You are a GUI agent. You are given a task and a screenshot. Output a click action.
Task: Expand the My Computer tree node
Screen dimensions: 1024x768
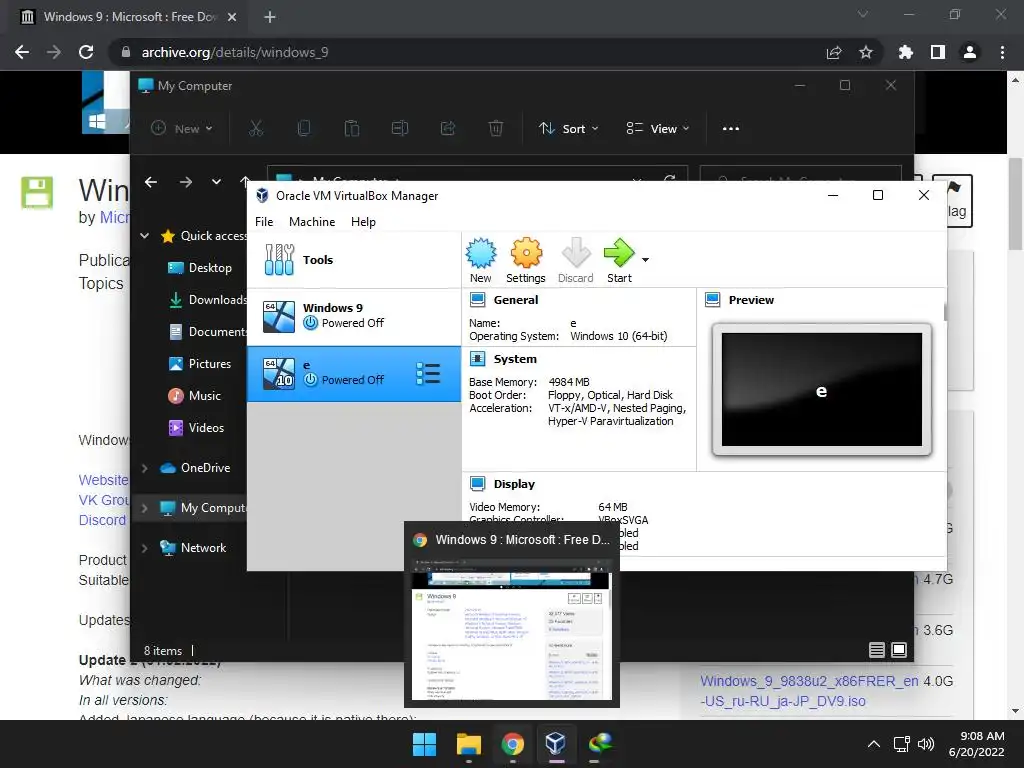(x=144, y=508)
